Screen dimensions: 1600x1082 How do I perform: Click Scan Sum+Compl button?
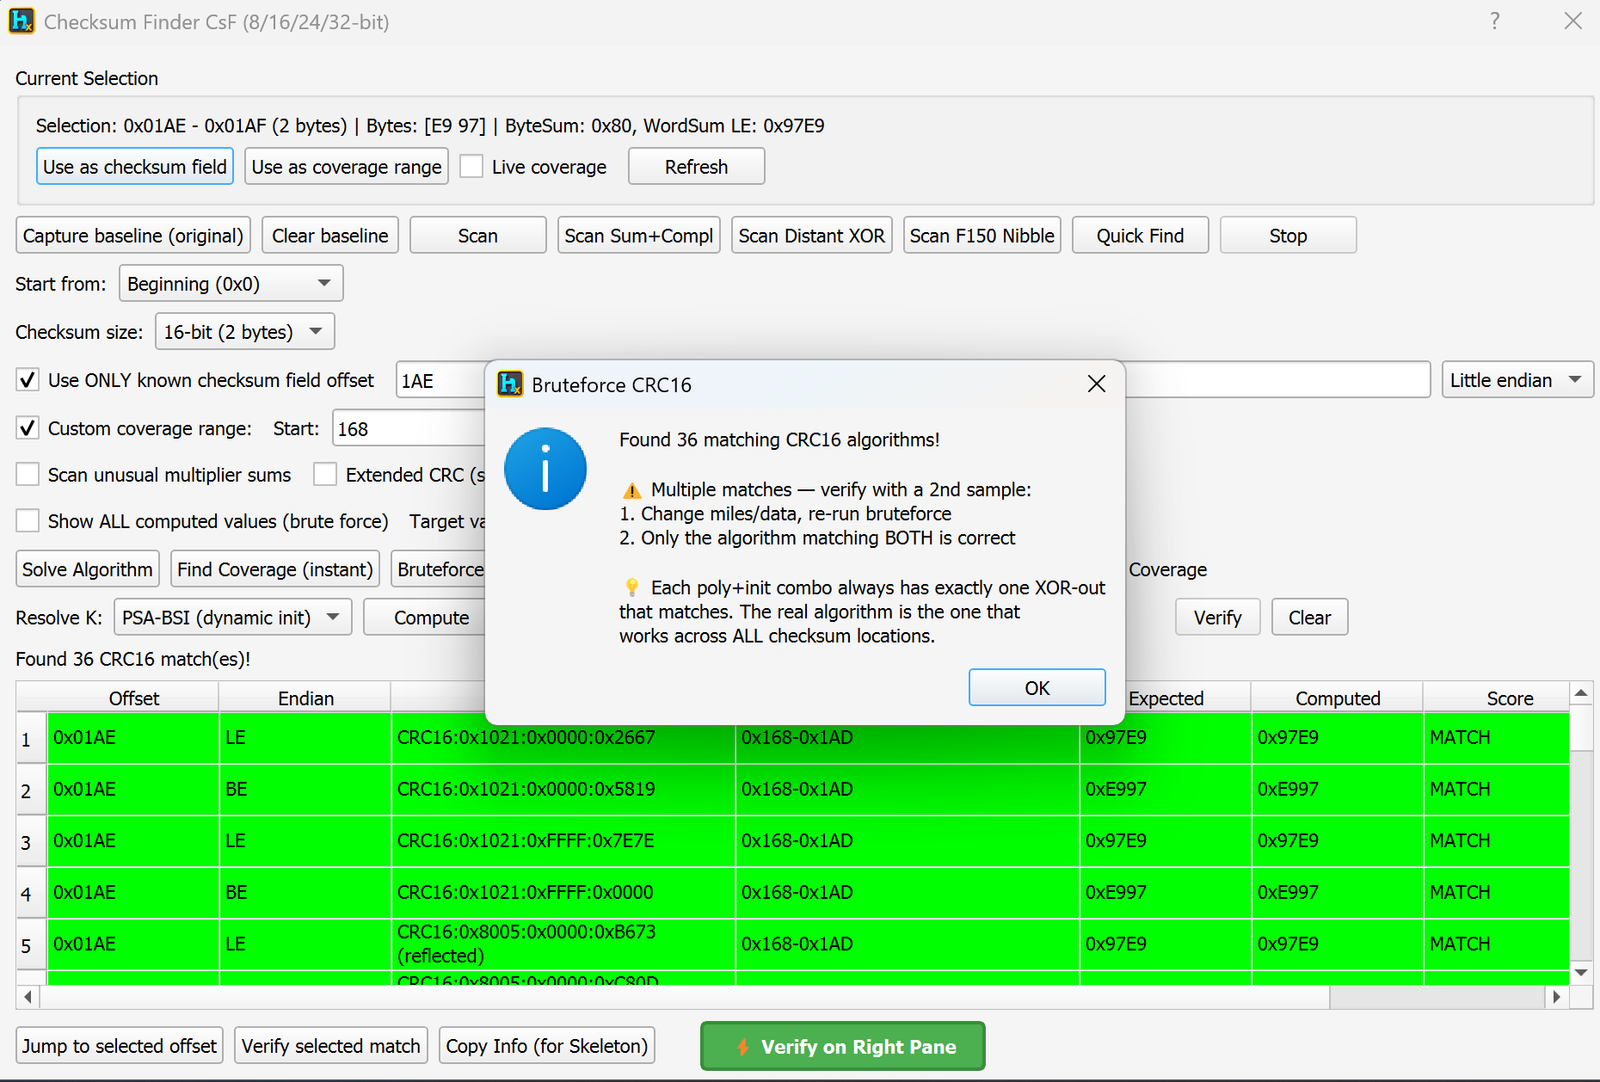coord(639,236)
